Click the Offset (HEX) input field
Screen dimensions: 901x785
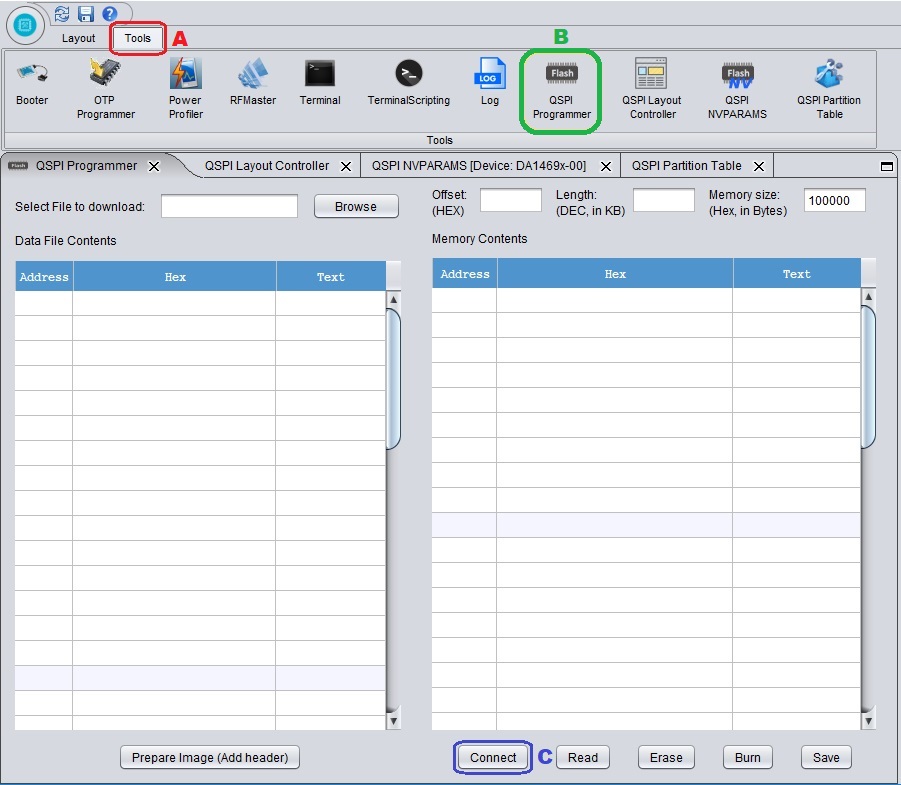click(x=510, y=201)
